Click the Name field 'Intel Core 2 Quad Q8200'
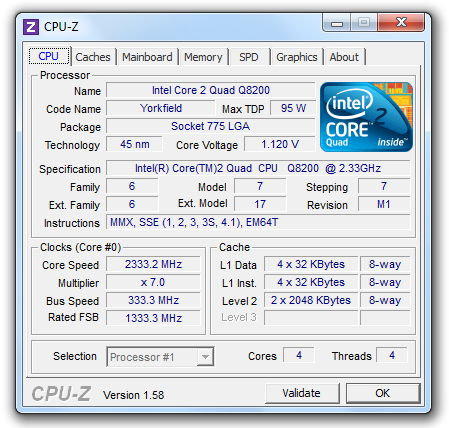 pos(211,90)
